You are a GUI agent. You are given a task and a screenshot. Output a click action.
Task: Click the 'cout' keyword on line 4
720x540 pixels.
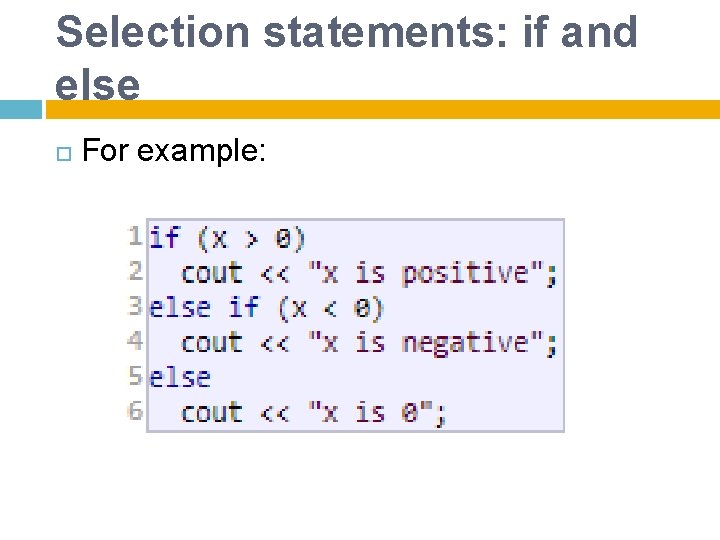(x=212, y=342)
